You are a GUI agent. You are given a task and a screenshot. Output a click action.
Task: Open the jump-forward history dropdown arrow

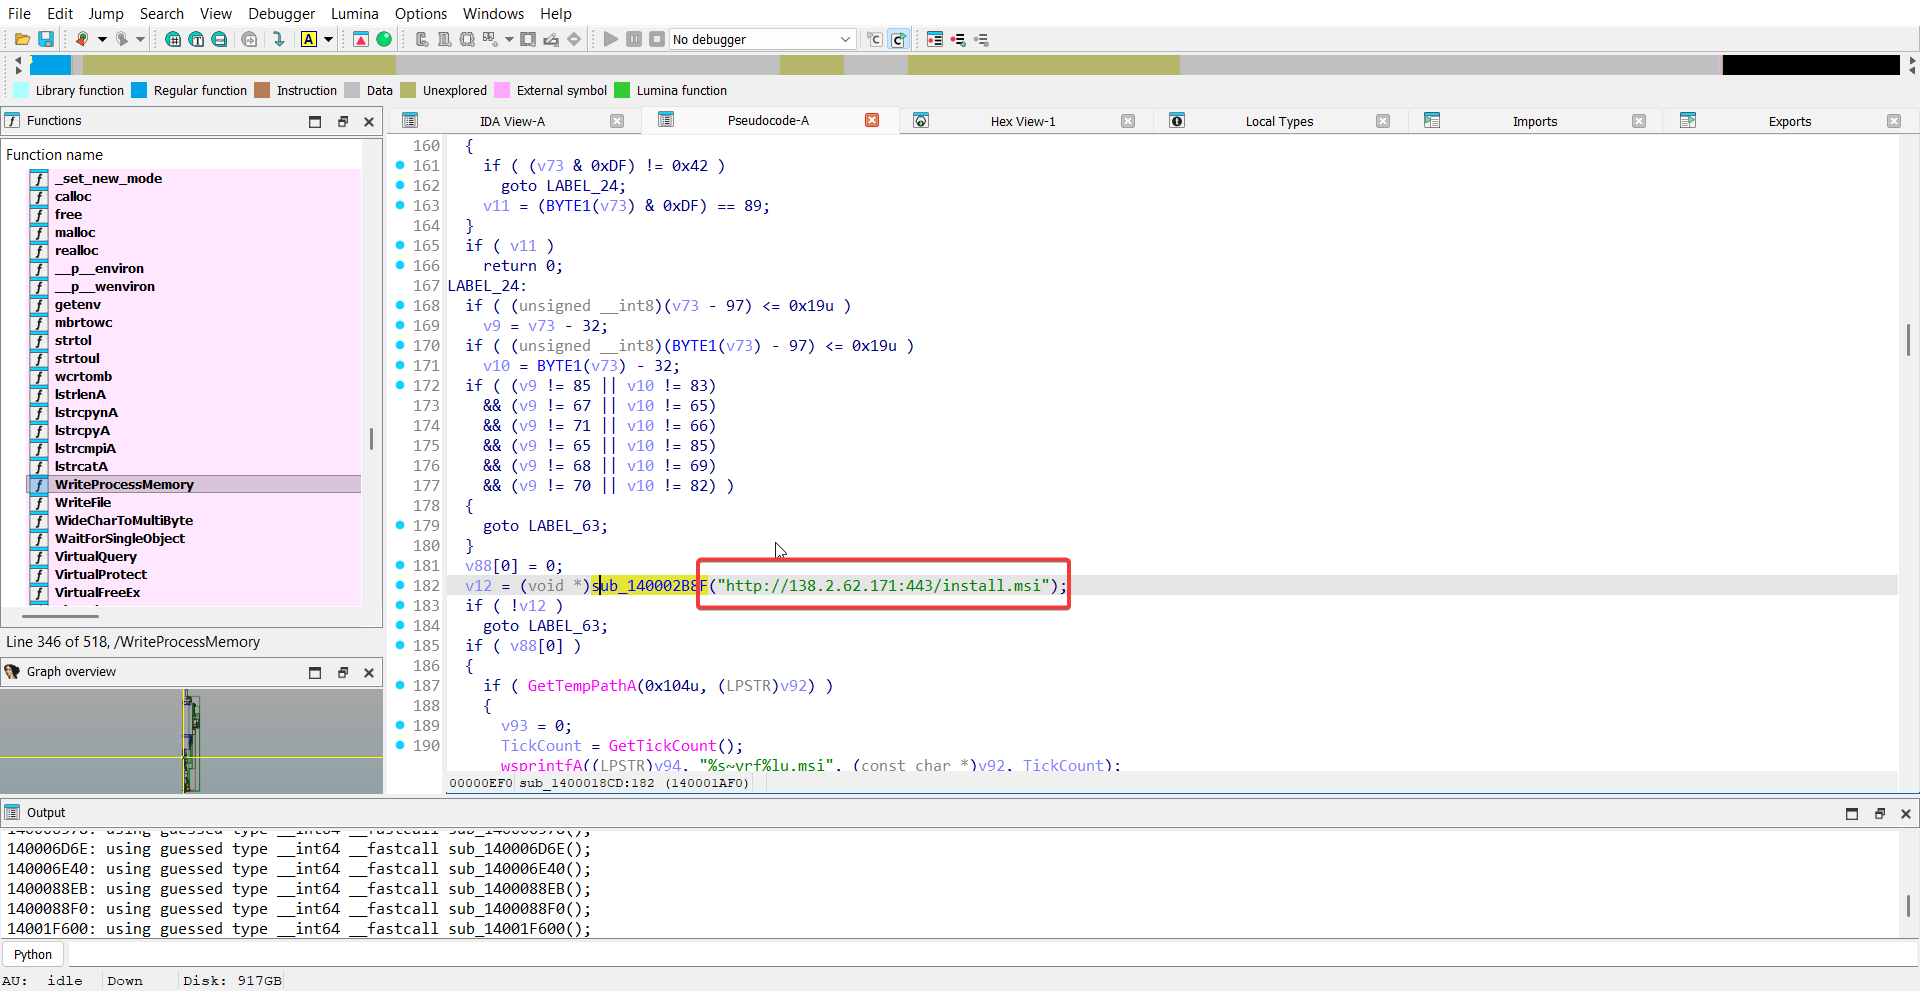pos(140,39)
